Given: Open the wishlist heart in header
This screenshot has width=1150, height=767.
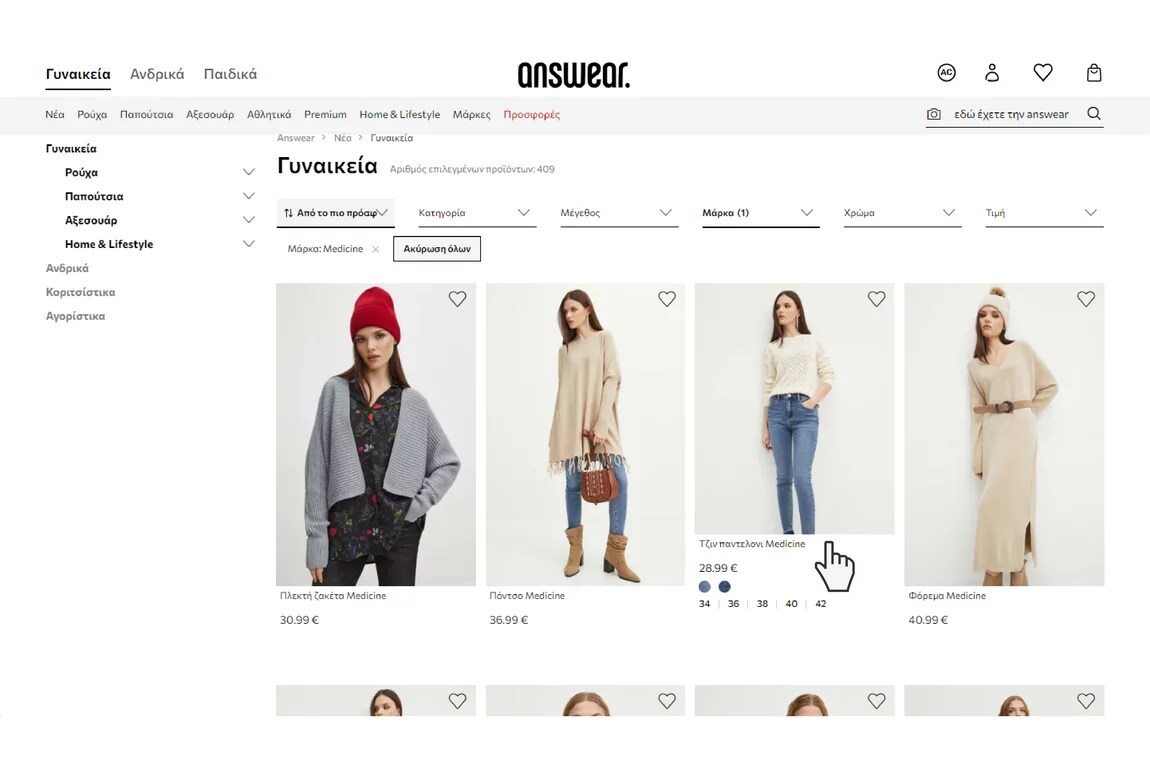Looking at the screenshot, I should (x=1043, y=73).
